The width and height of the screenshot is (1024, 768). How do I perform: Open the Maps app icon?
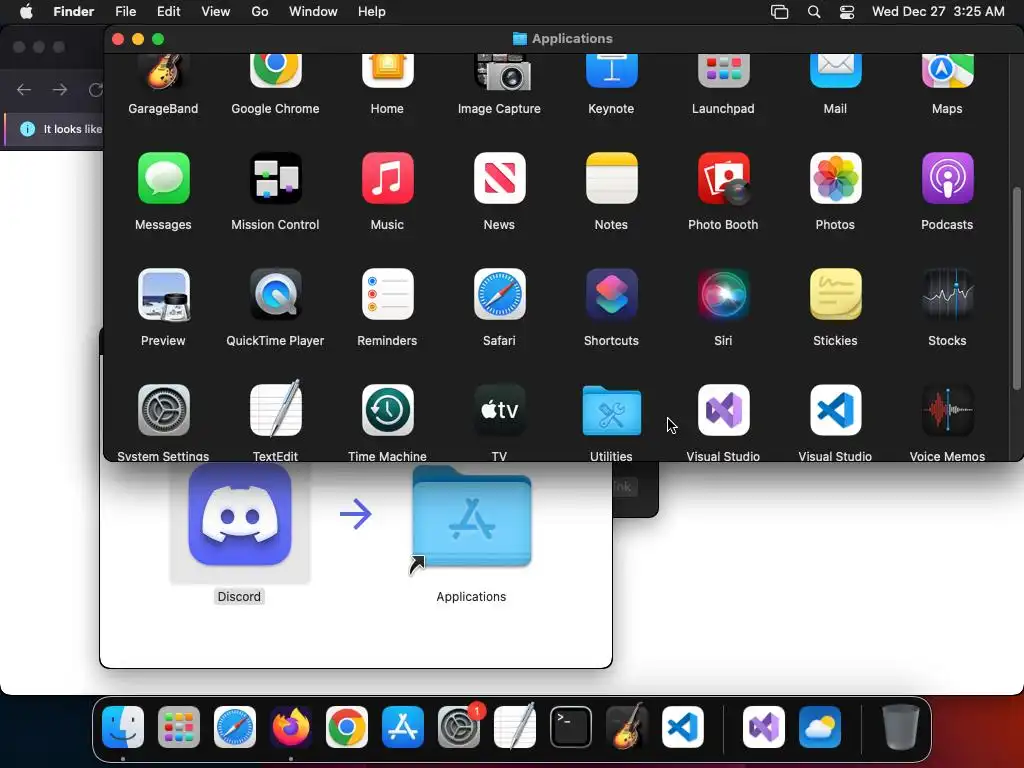[x=947, y=72]
